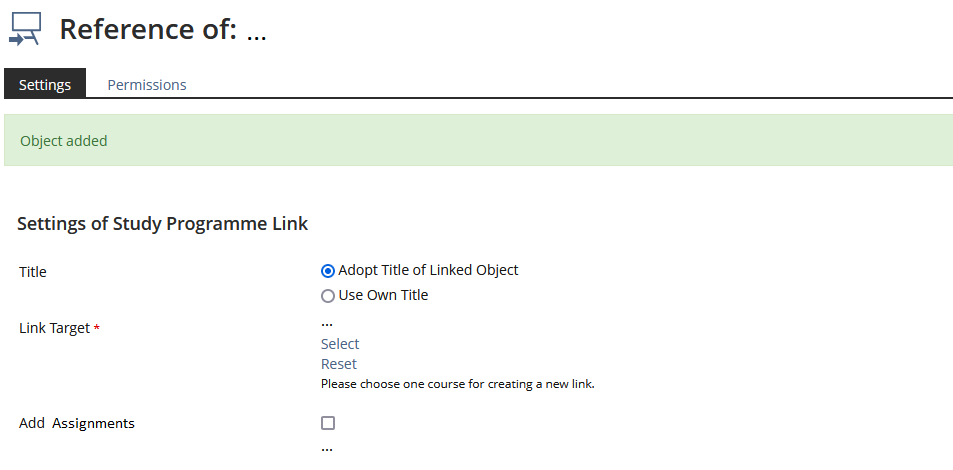
Task: Click the red required asterisk beside Link Target
Action: 97,329
